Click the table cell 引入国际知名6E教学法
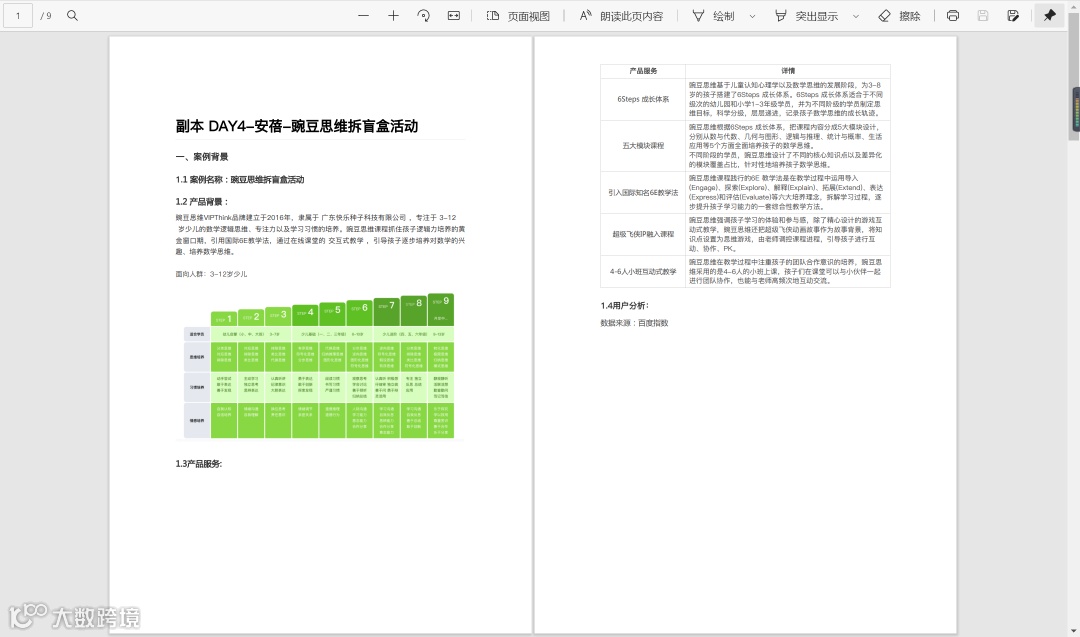The width and height of the screenshot is (1080, 637). tap(643, 193)
